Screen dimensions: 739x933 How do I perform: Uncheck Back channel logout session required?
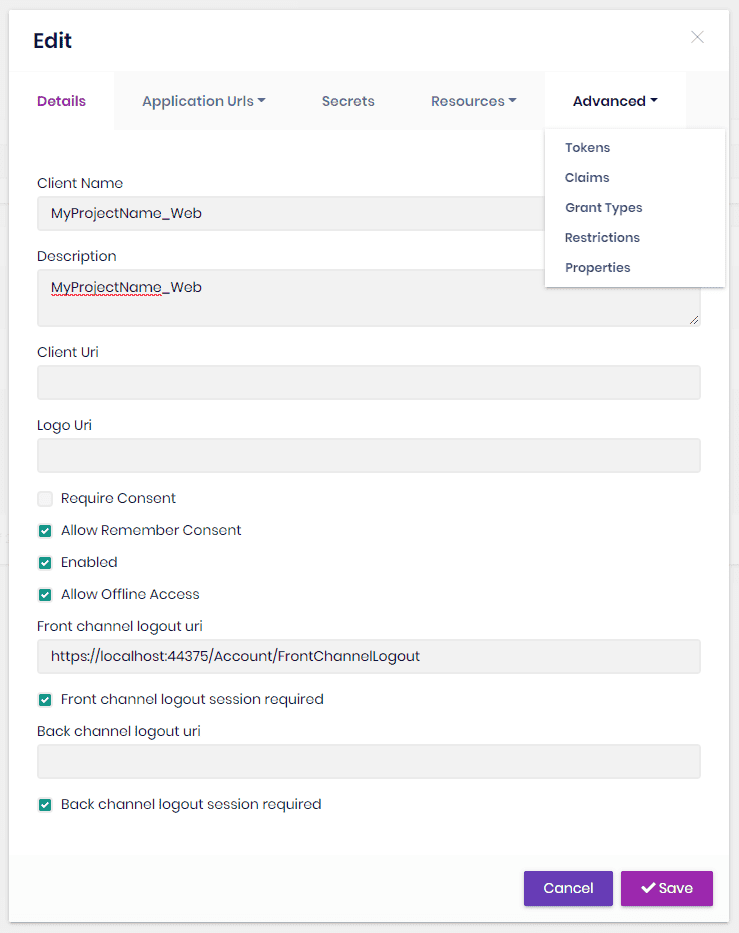tap(45, 805)
